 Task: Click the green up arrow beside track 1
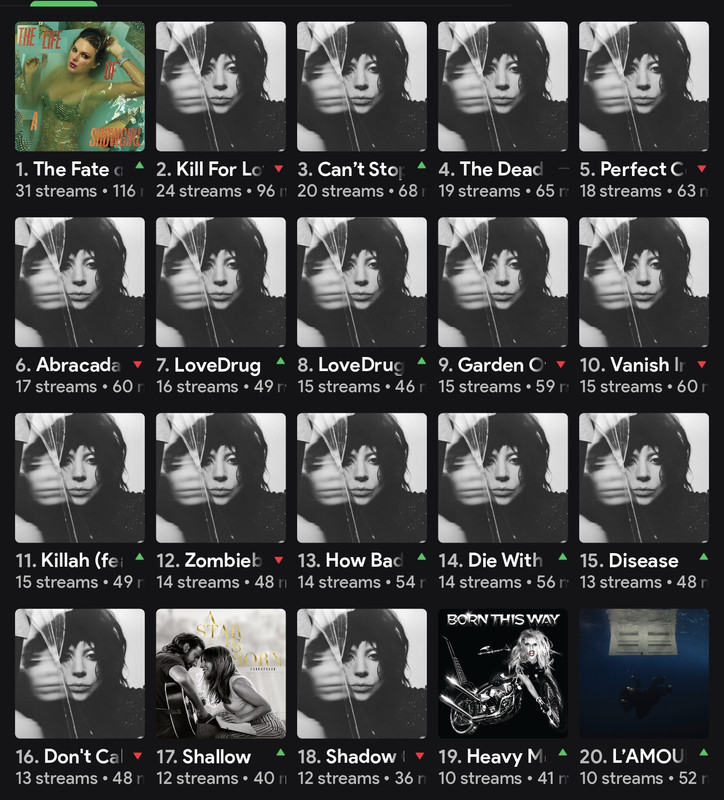pos(139,165)
